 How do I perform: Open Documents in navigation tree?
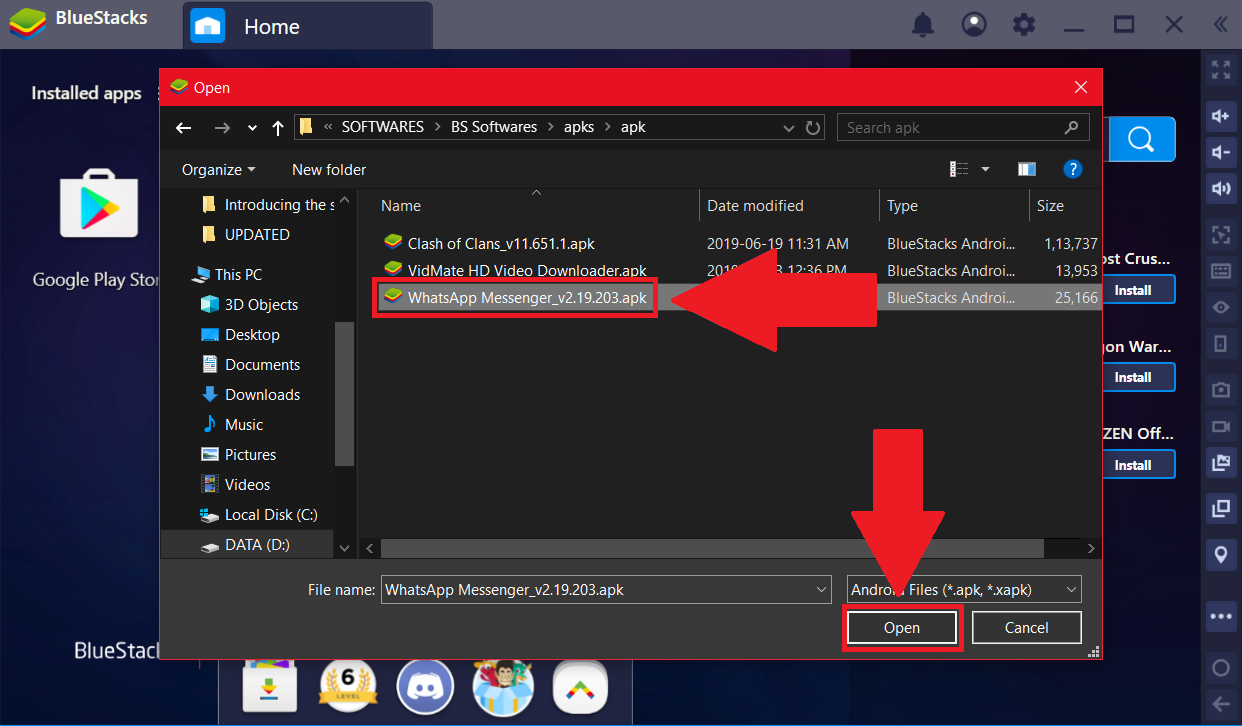[x=262, y=365]
